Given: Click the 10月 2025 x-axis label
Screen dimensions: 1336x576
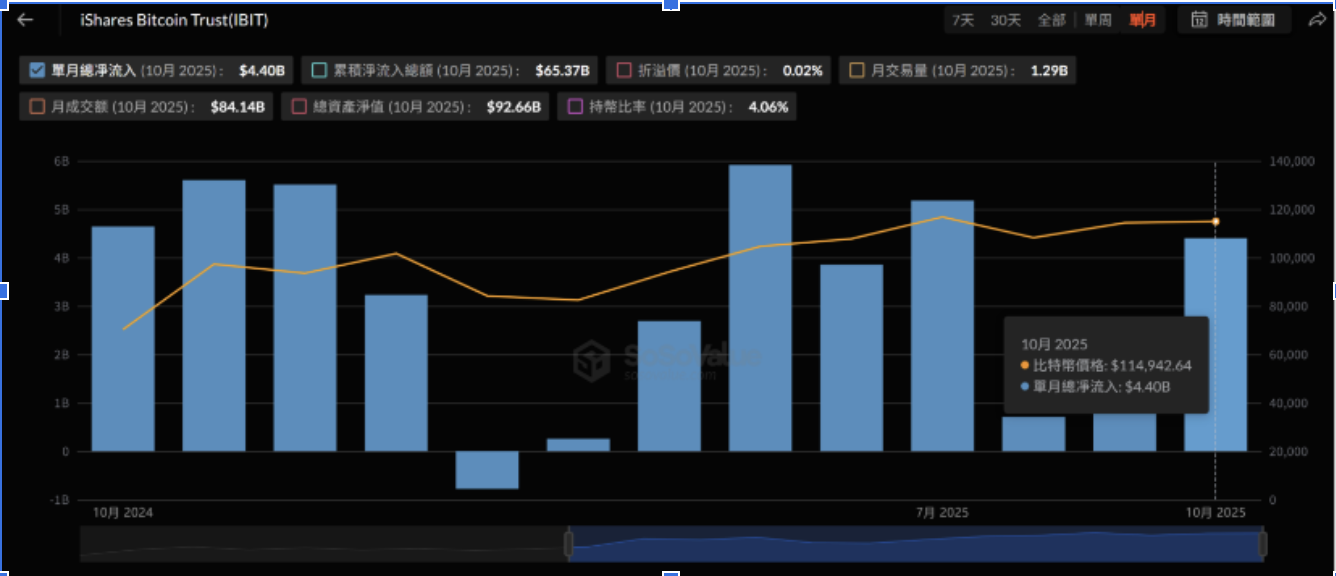Looking at the screenshot, I should click(1215, 512).
